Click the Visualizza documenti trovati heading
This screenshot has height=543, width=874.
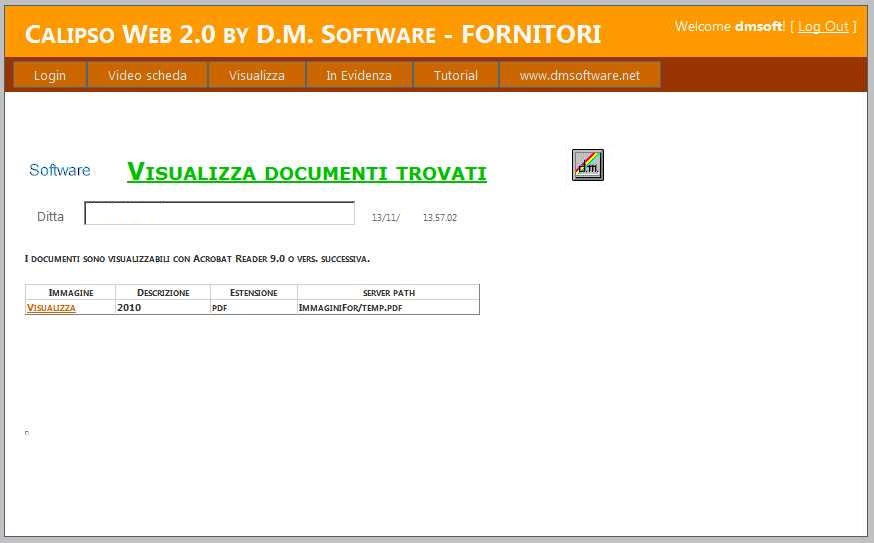(307, 171)
